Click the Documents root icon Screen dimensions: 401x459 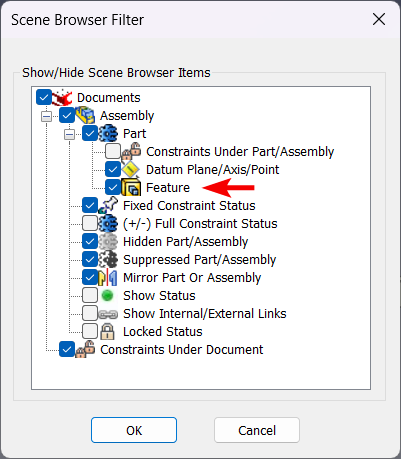click(62, 97)
